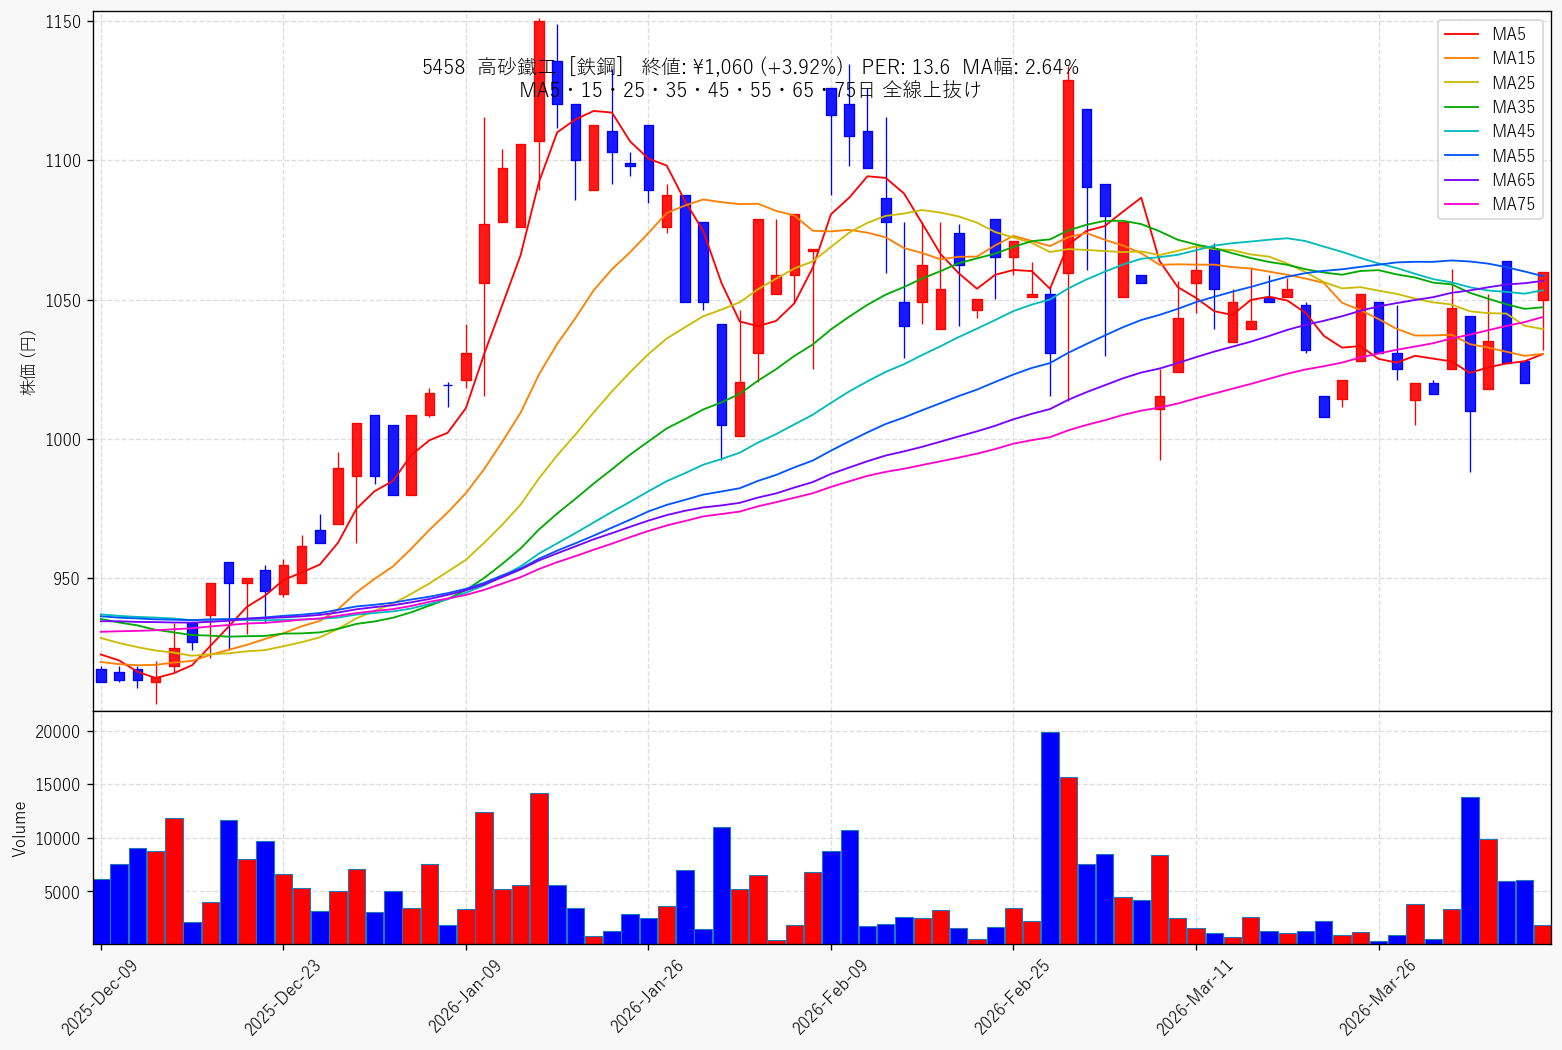Click the MA5 legend label

(x=1509, y=34)
